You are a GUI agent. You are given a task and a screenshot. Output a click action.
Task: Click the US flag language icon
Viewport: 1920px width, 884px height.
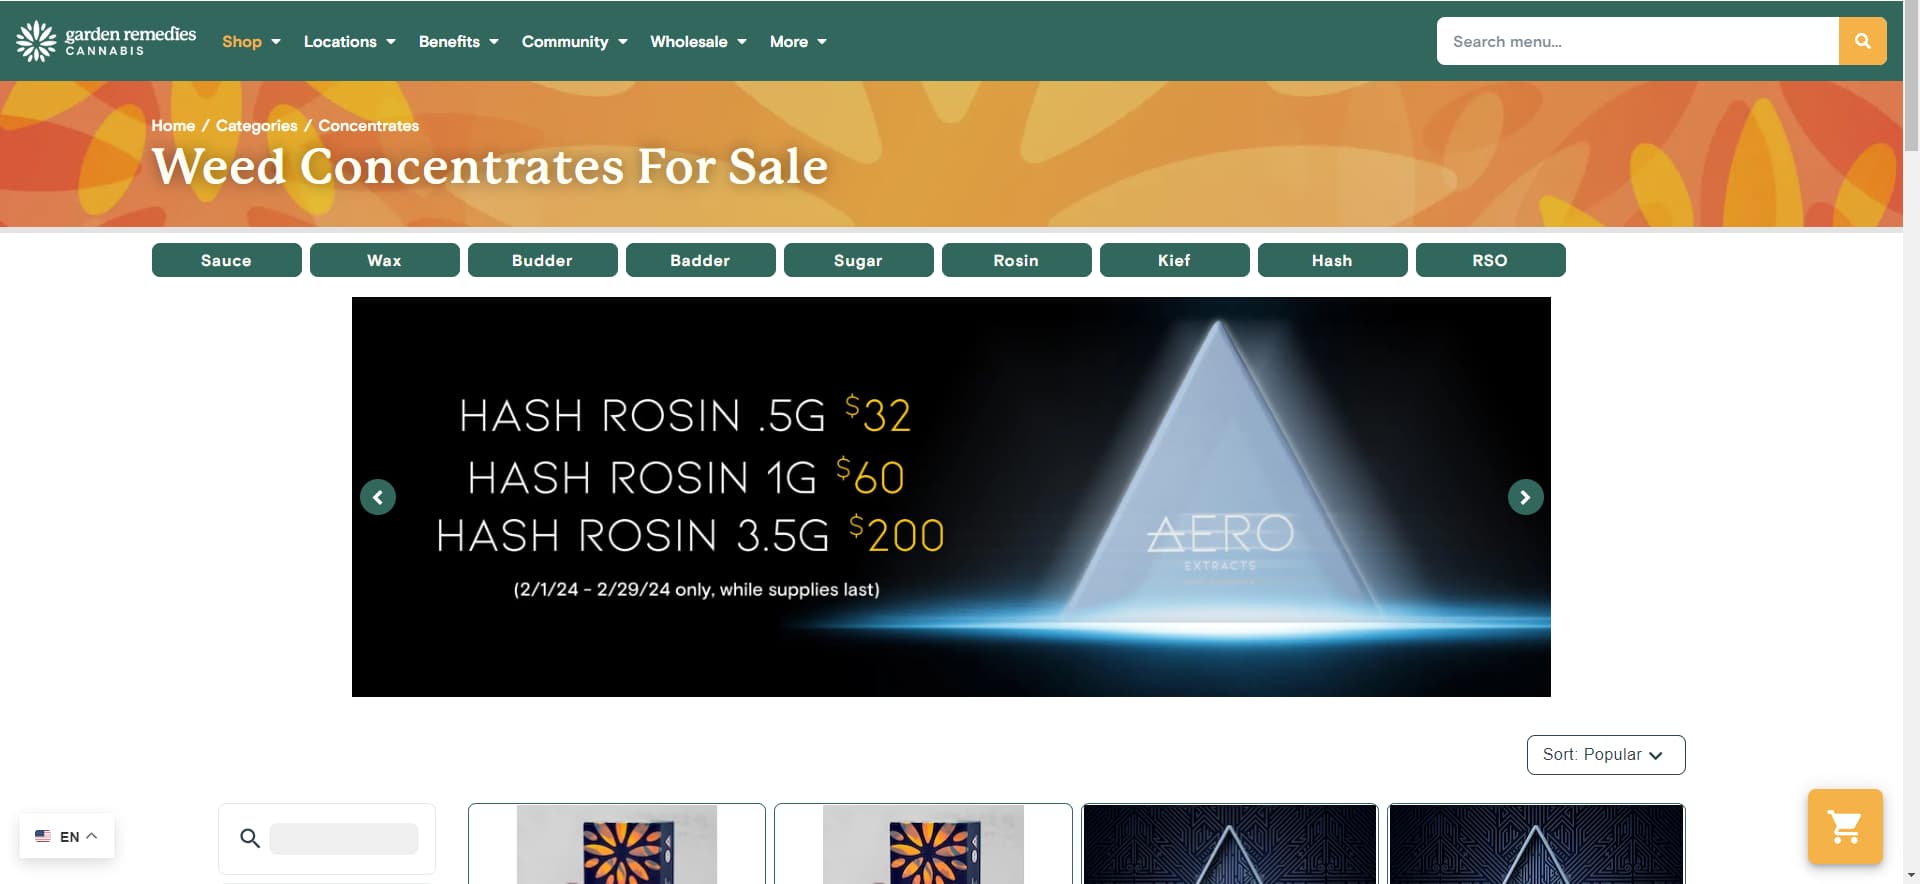[x=43, y=836]
